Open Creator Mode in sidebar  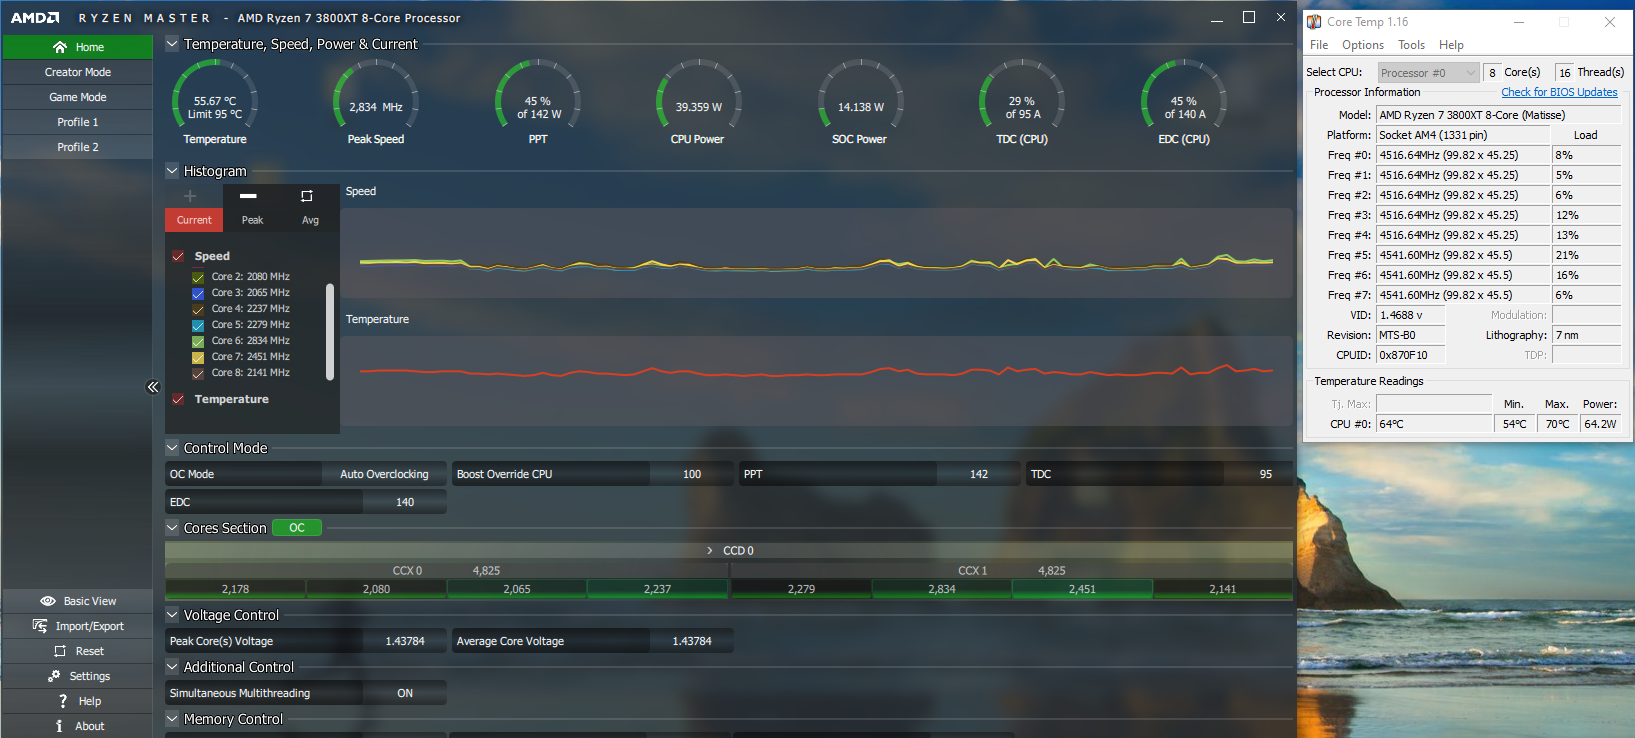[x=77, y=72]
